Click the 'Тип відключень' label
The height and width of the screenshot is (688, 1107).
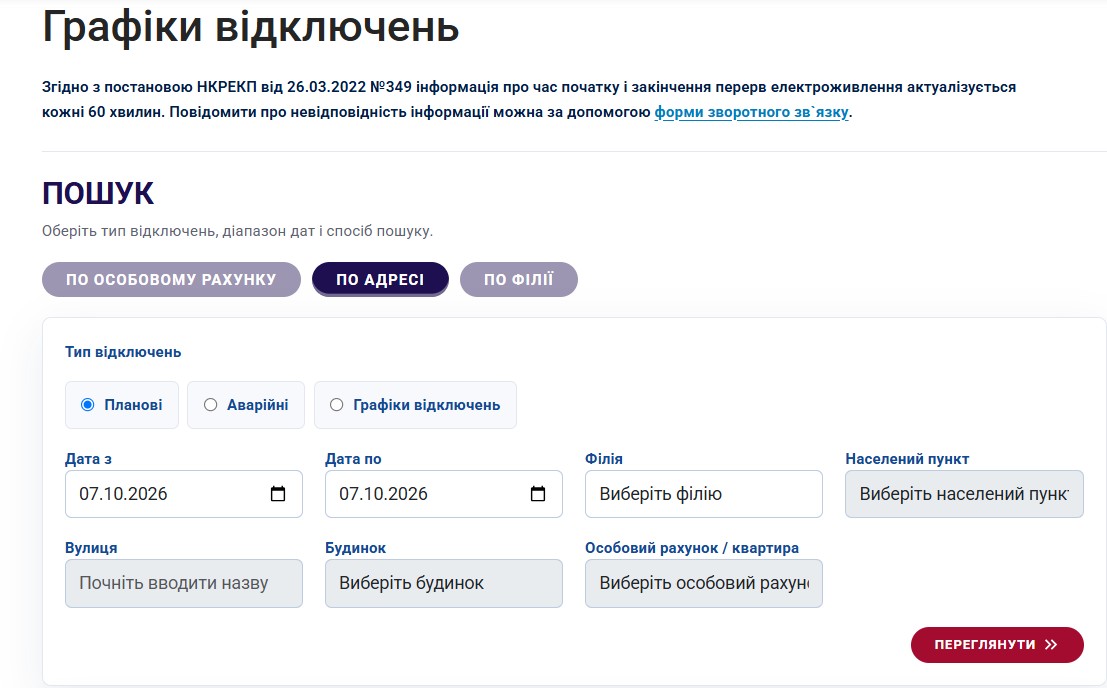click(124, 352)
